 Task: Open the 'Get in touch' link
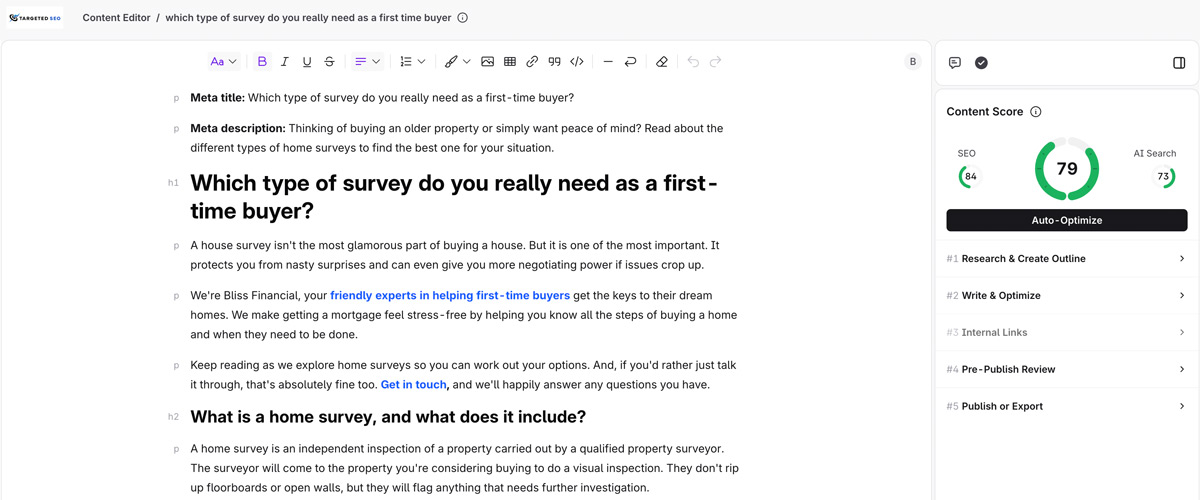click(414, 385)
